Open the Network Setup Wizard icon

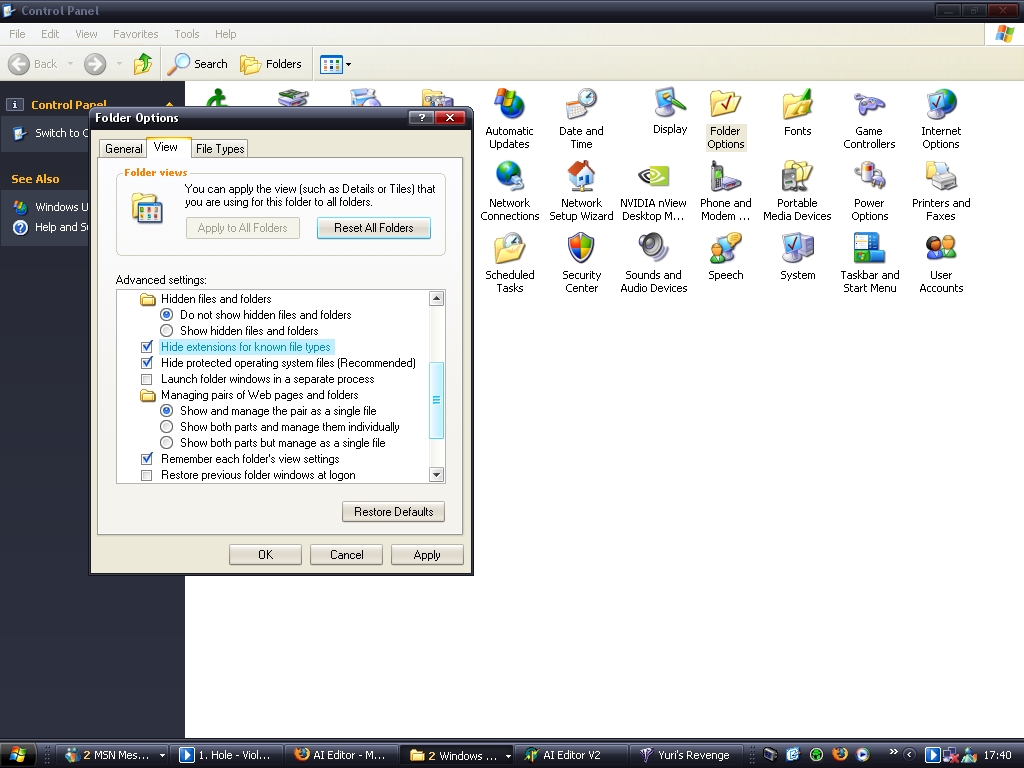point(581,178)
